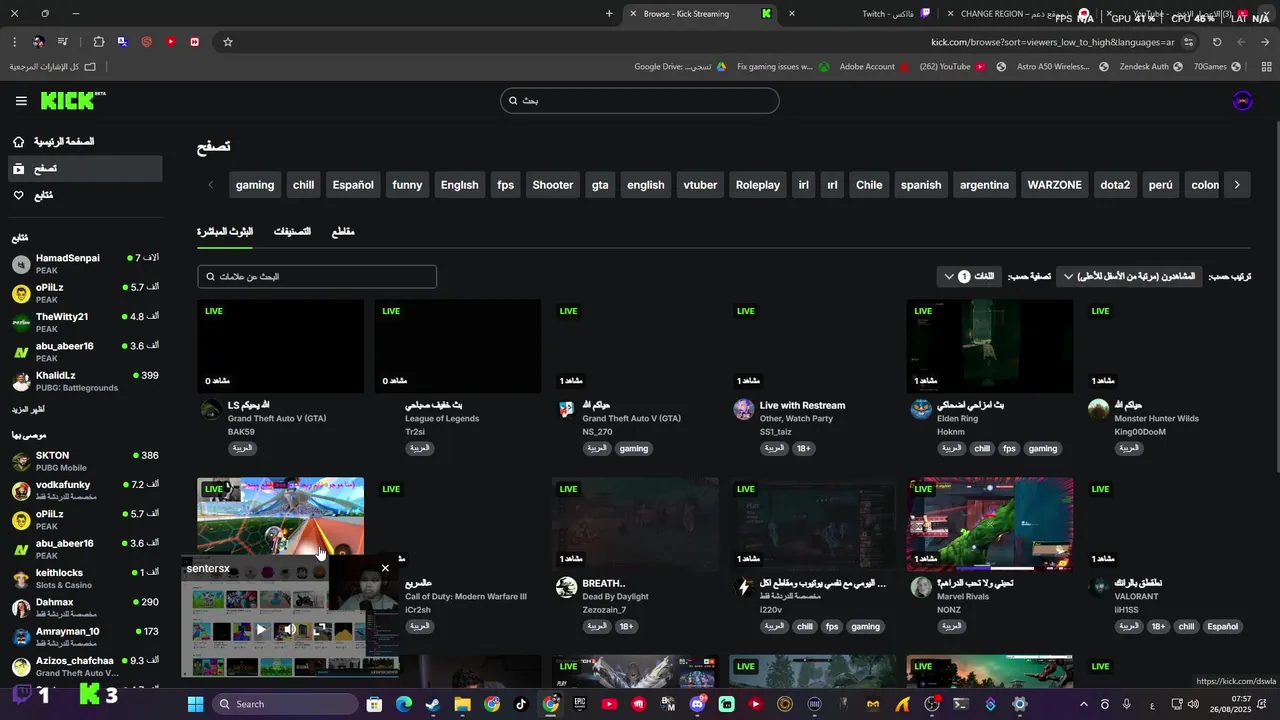Open the browser extensions puzzle icon
This screenshot has height=720, width=1280.
[x=98, y=42]
